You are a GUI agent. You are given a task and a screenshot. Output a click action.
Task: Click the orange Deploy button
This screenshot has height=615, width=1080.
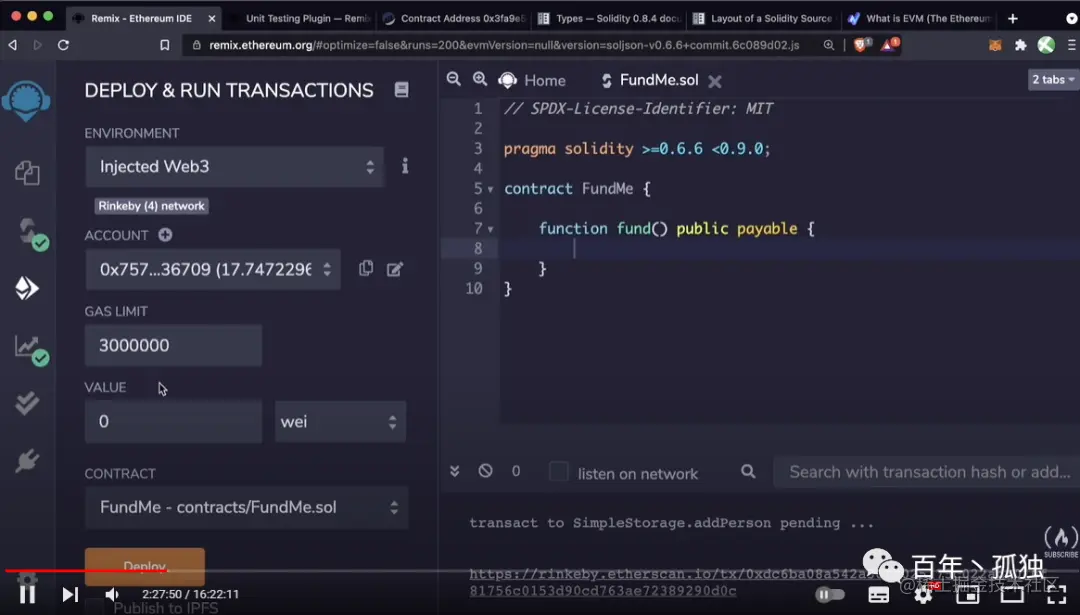pos(145,566)
